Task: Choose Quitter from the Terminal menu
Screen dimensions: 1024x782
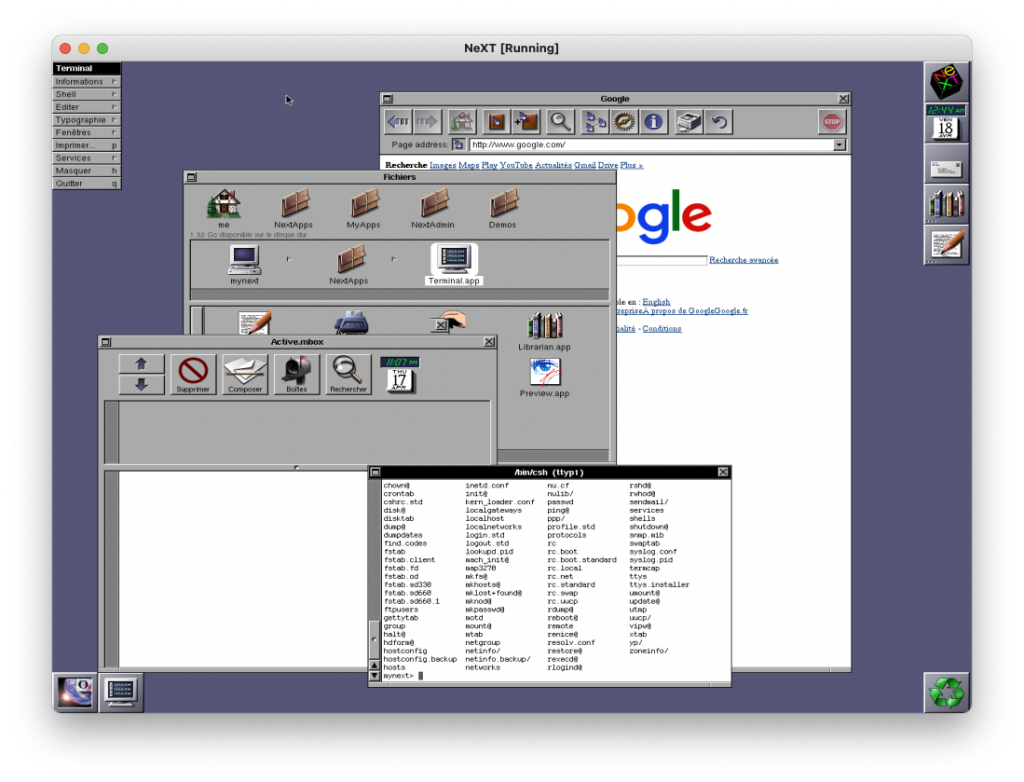Action: click(x=84, y=182)
